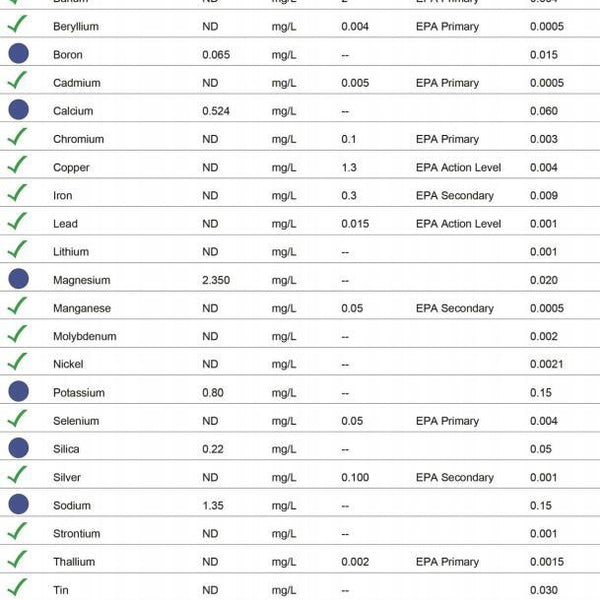Click the Manganese EPA Secondary label
Viewport: 600px width, 600px height.
(x=454, y=309)
